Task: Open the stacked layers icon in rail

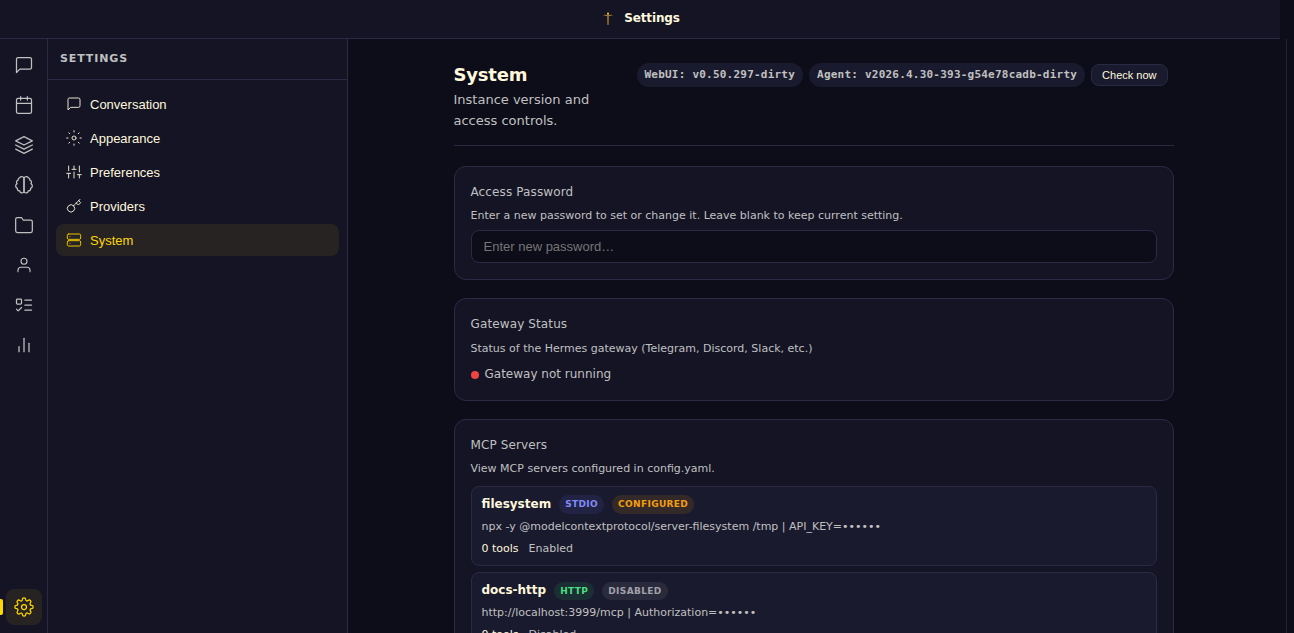Action: 24,145
